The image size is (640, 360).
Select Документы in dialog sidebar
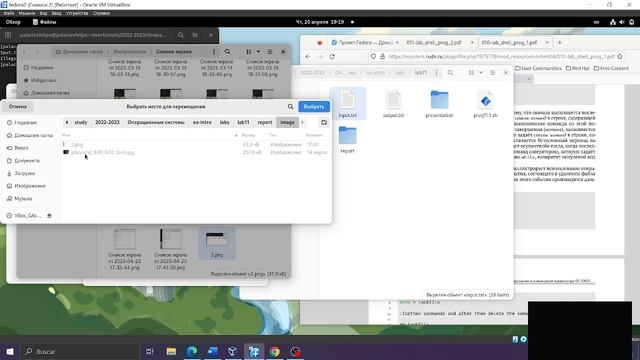[x=27, y=160]
